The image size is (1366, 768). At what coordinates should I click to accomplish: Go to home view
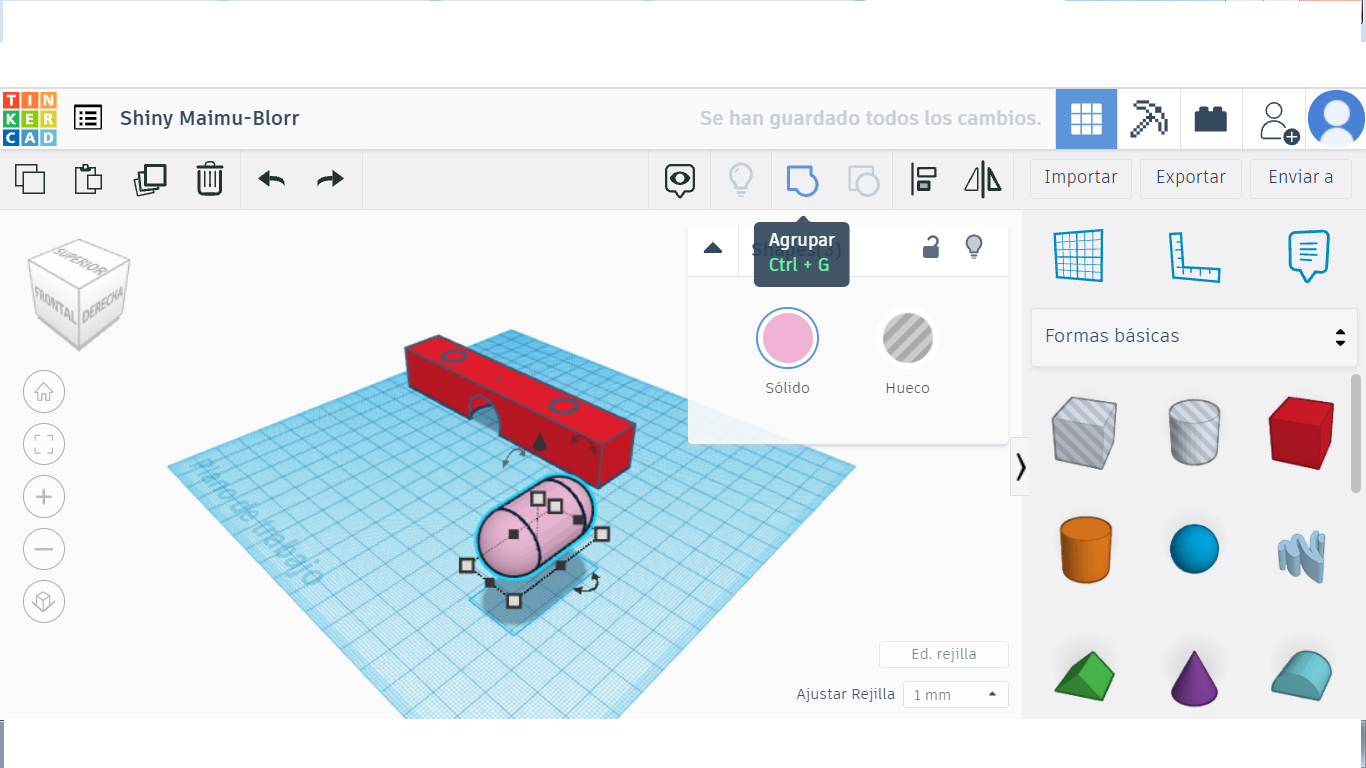point(44,391)
